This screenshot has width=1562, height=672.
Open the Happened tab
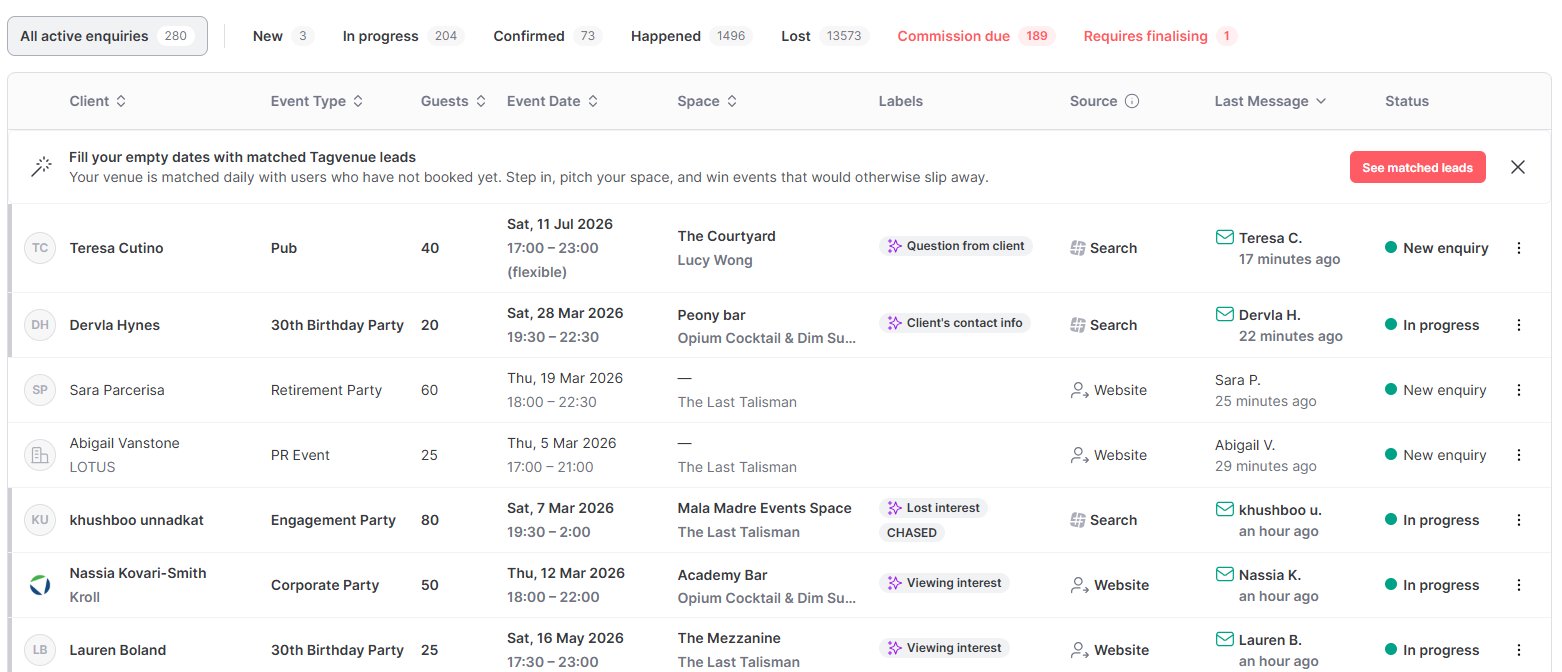click(691, 36)
